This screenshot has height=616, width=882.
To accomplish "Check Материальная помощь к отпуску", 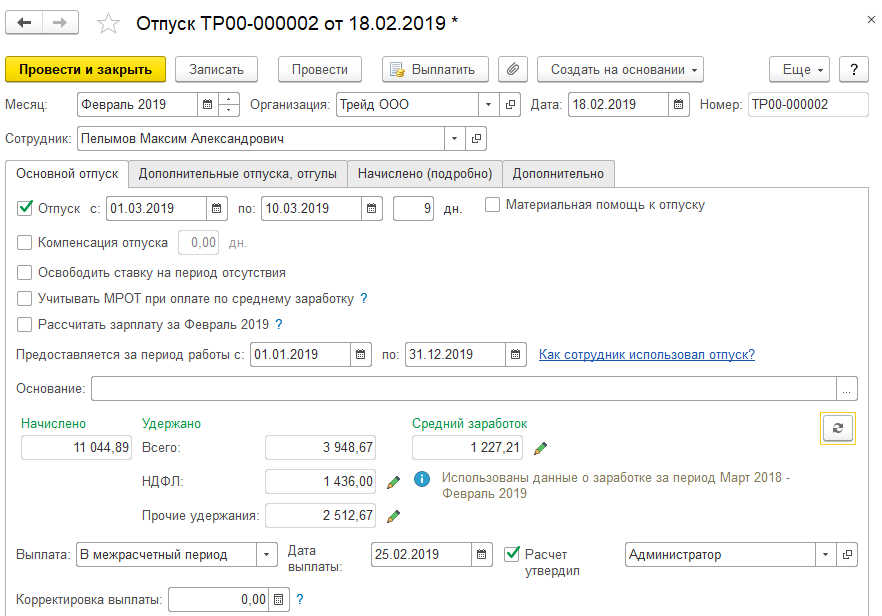I will coord(493,205).
